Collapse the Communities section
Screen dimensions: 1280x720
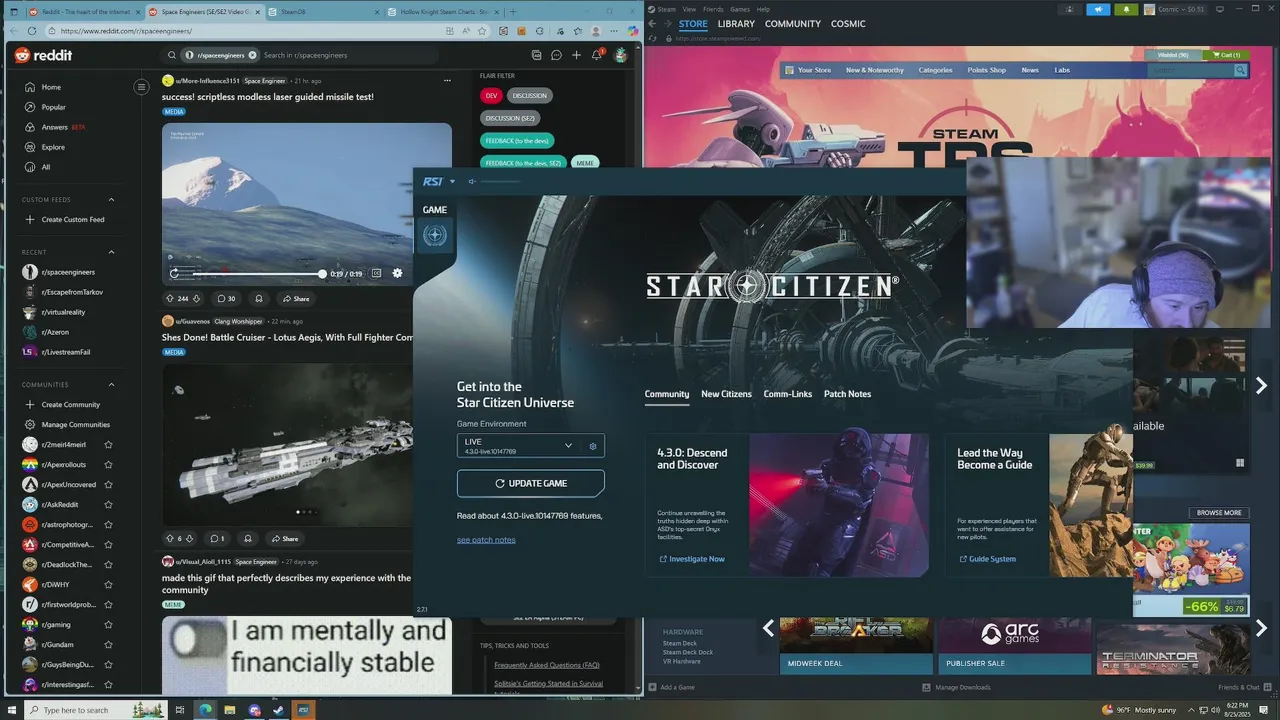tap(111, 384)
